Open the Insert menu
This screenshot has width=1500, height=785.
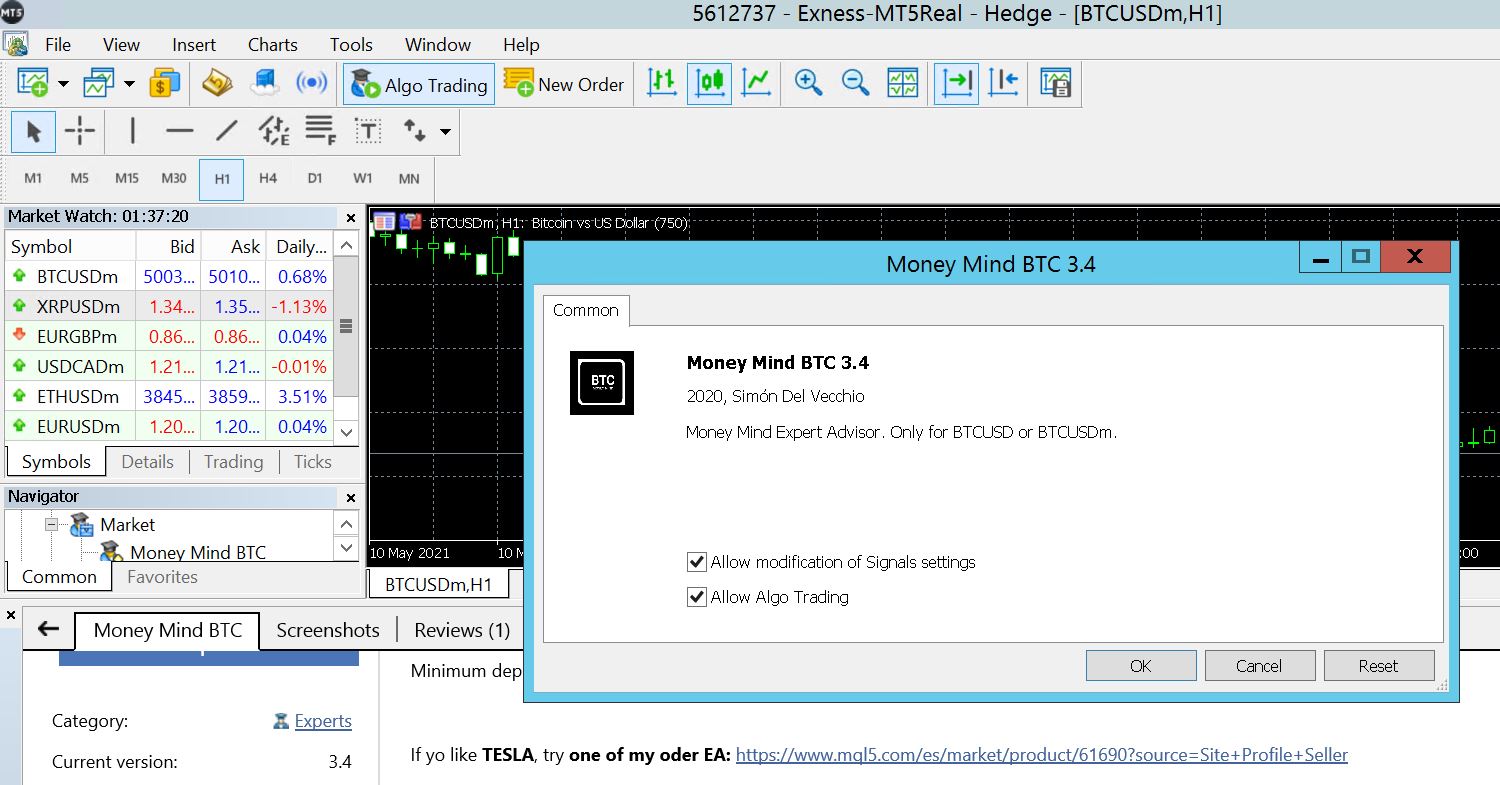click(x=194, y=44)
